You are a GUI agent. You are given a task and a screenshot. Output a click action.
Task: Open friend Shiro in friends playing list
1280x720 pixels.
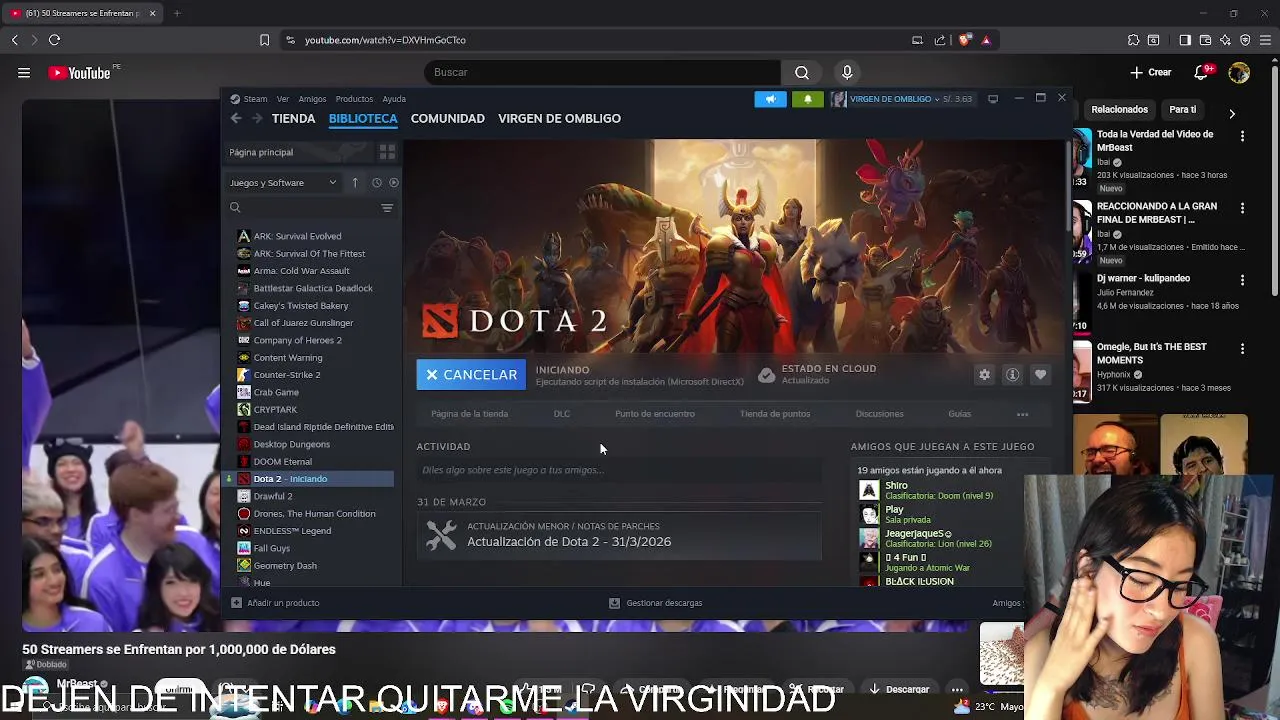pos(896,485)
